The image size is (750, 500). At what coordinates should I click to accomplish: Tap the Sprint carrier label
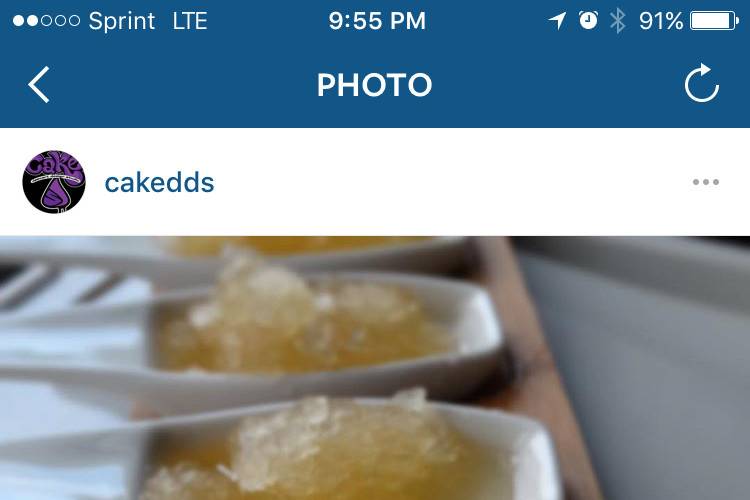(122, 21)
